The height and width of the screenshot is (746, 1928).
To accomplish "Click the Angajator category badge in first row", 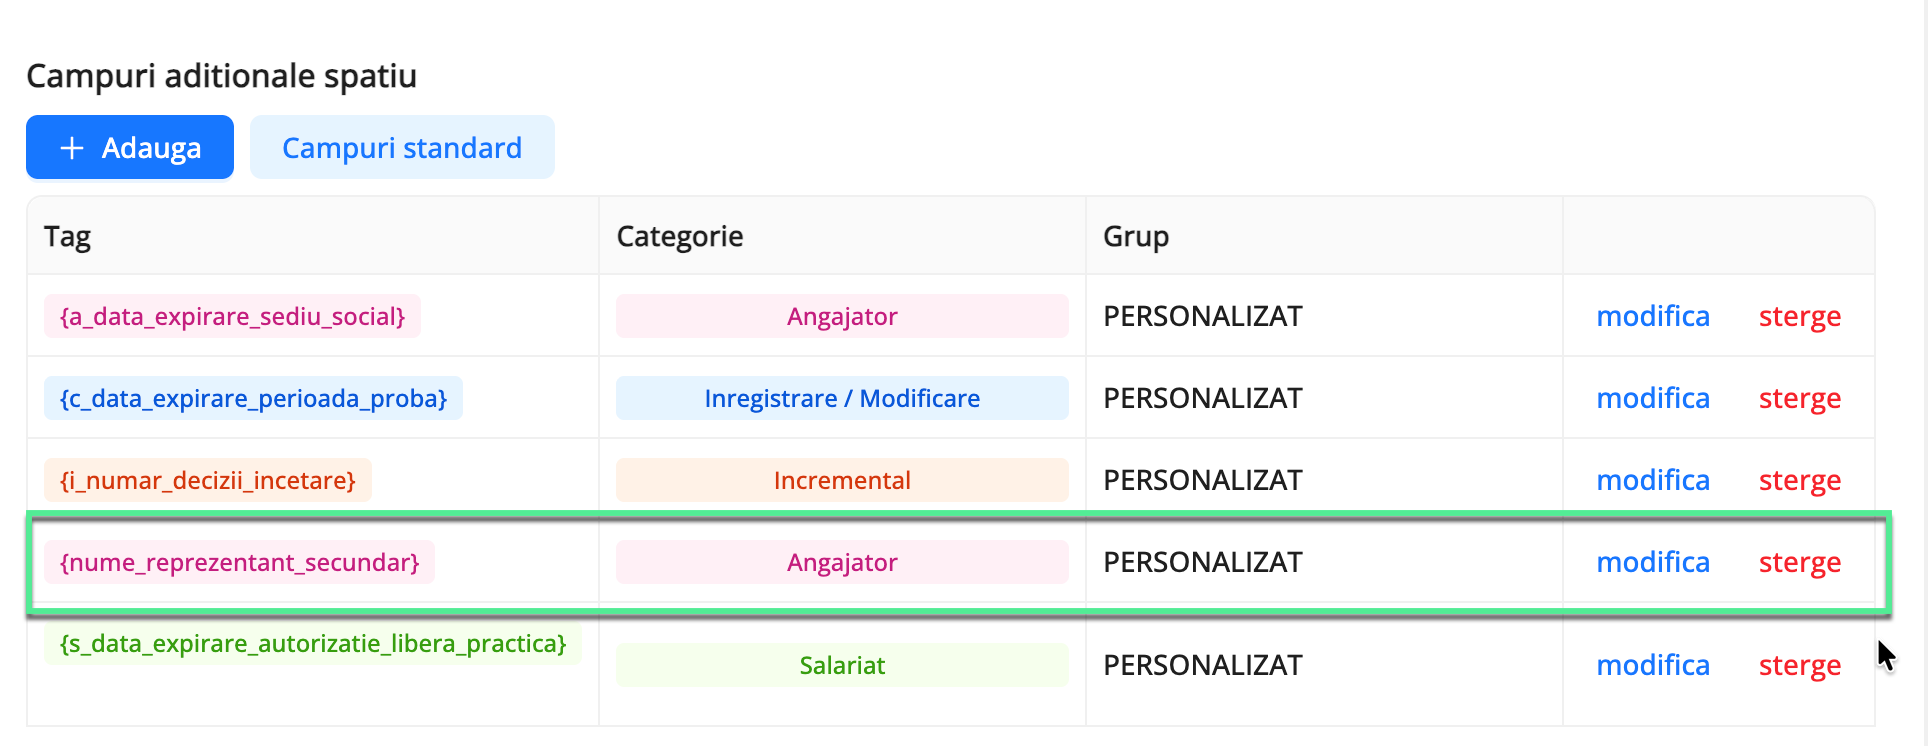I will tap(841, 315).
